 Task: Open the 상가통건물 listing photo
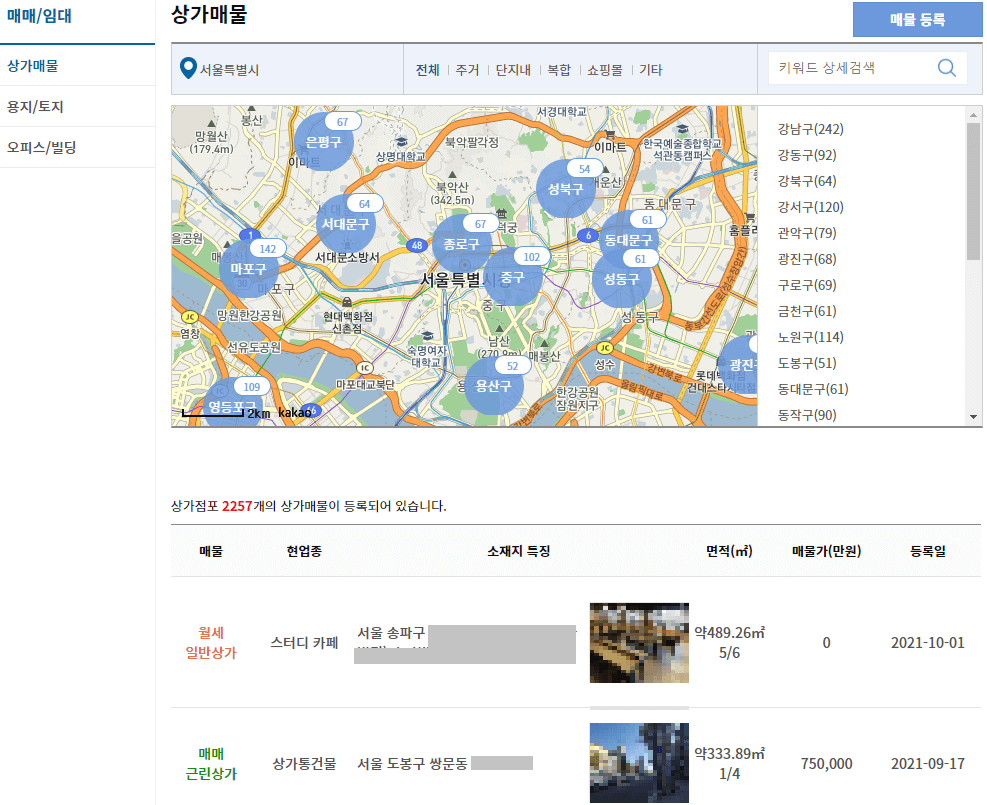tap(639, 763)
